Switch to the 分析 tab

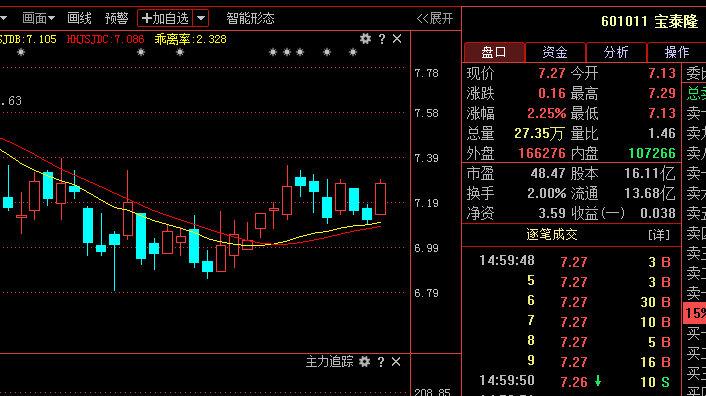(616, 52)
